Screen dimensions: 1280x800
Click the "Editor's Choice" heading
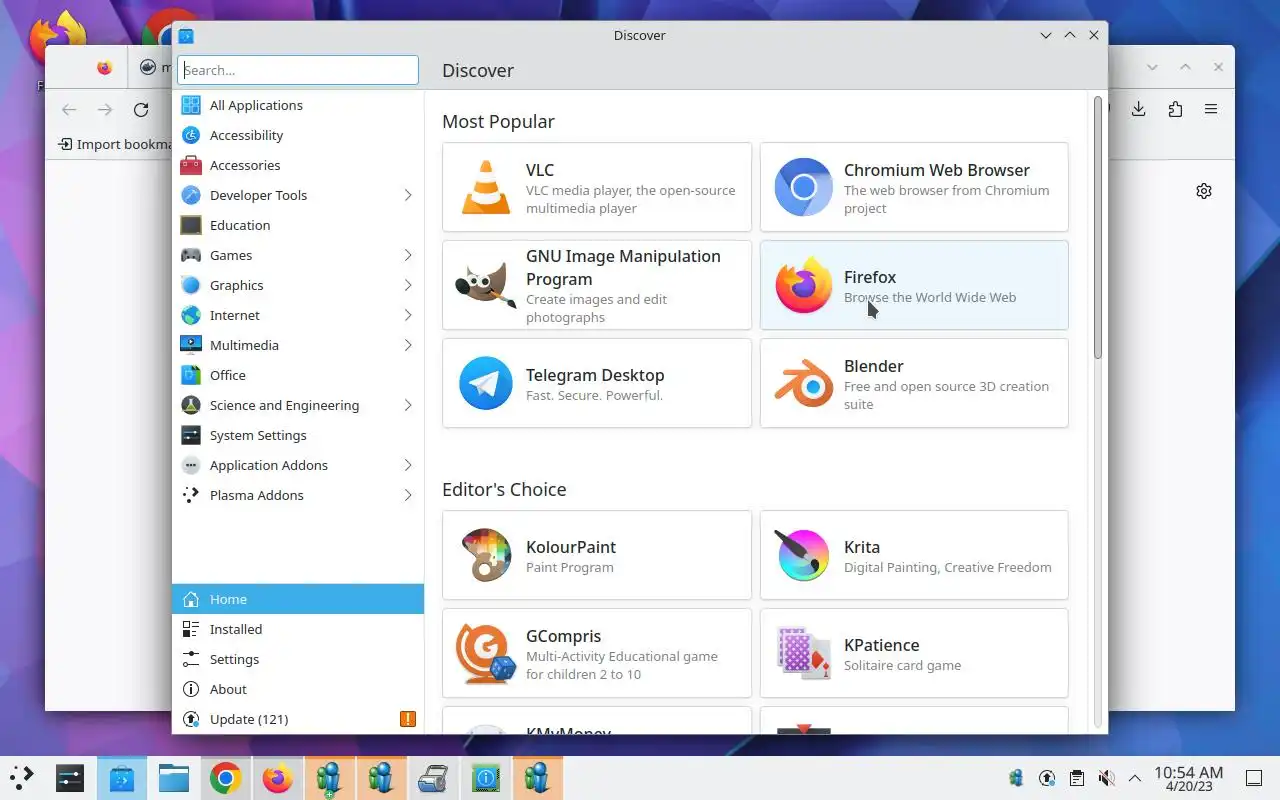[504, 489]
